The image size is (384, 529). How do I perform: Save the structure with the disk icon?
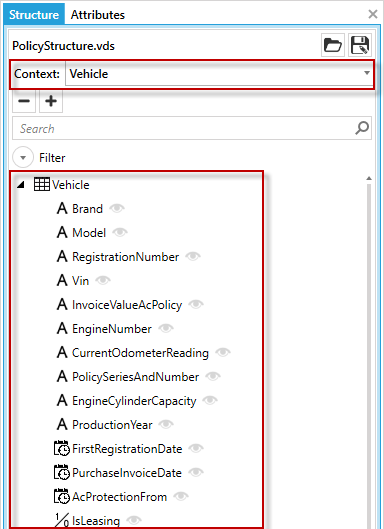pos(360,45)
